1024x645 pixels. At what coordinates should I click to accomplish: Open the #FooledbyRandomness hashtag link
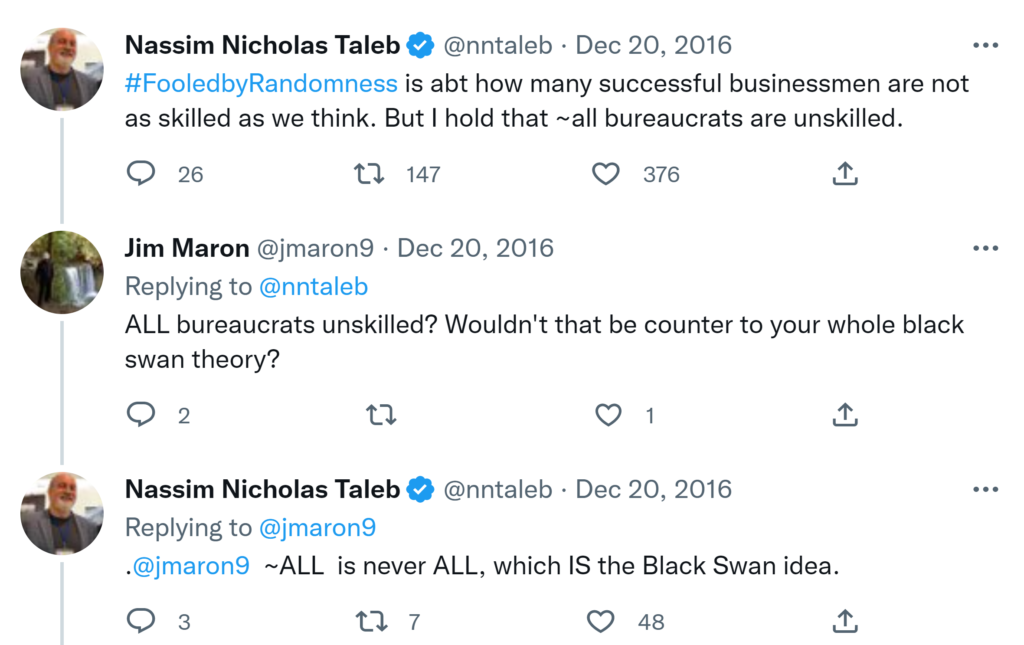(x=261, y=82)
